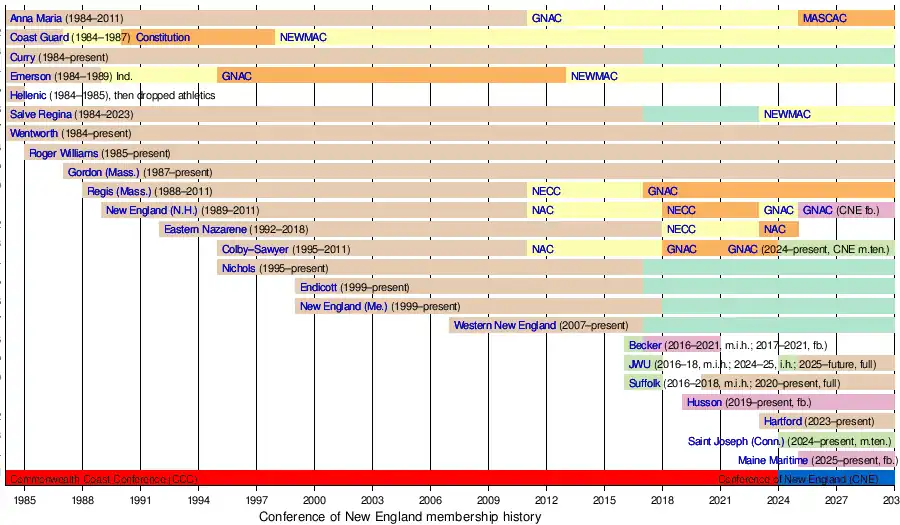Click the chart title below the axis
900x525 pixels.
click(400, 517)
